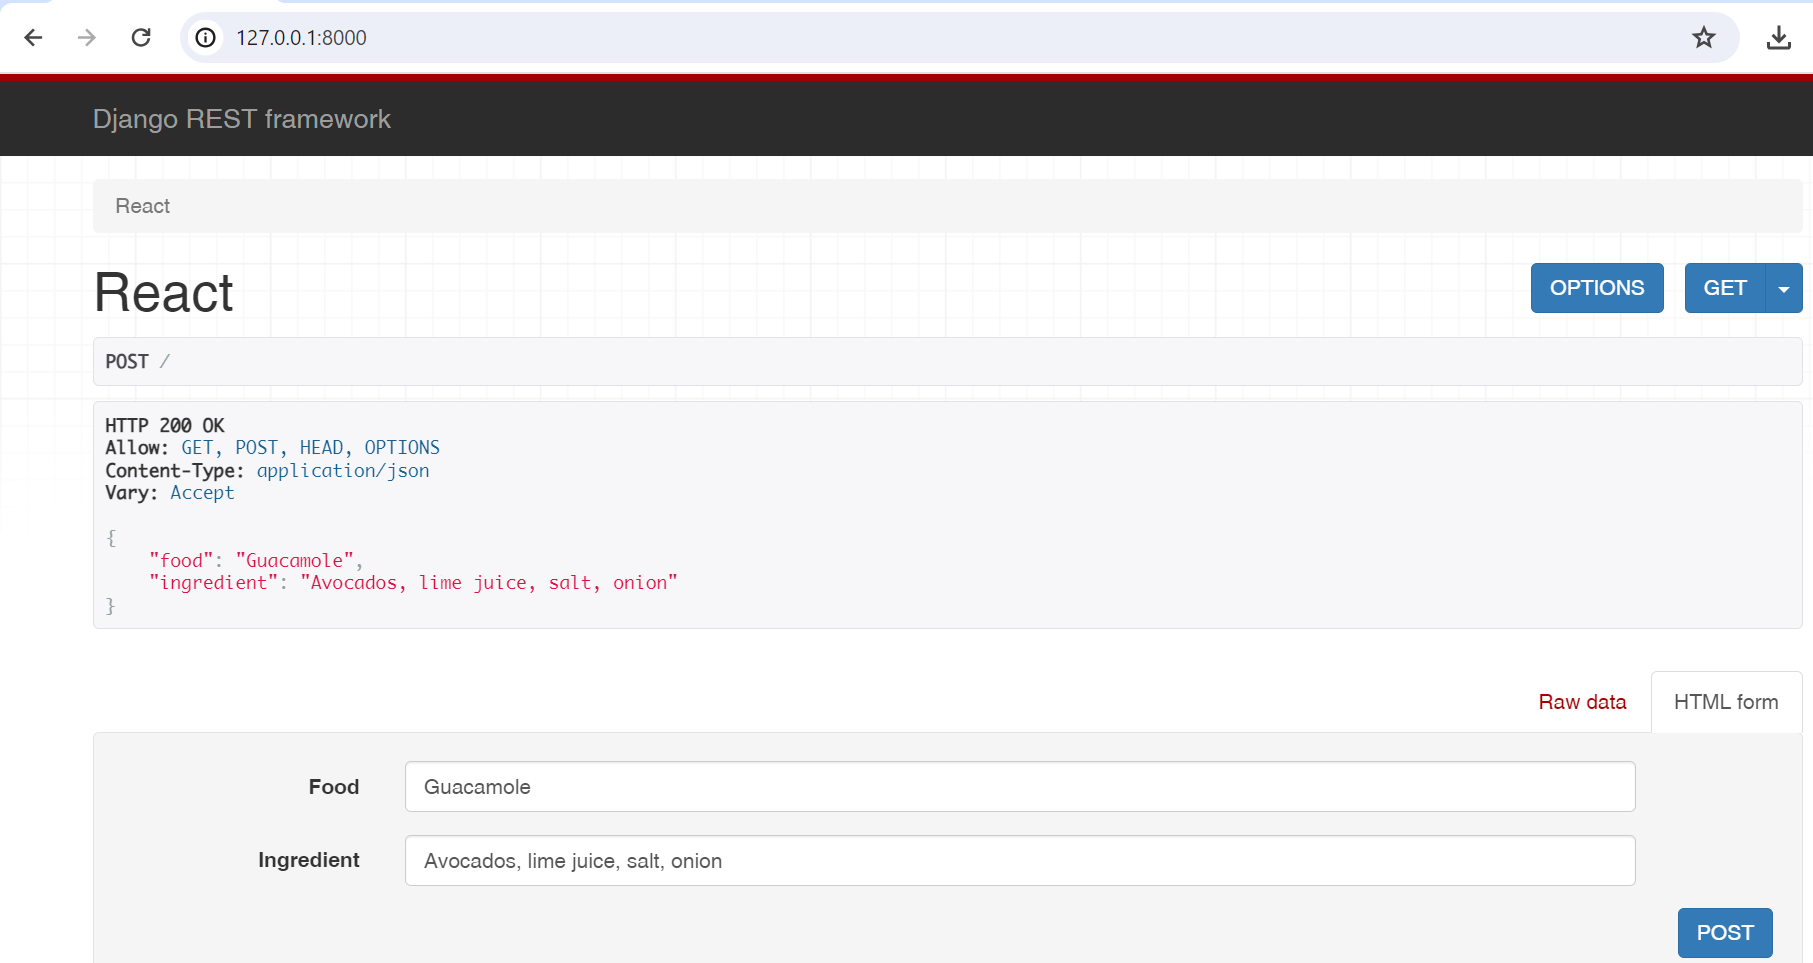Click the "application/json" content type value
This screenshot has width=1813, height=963.
pos(343,471)
